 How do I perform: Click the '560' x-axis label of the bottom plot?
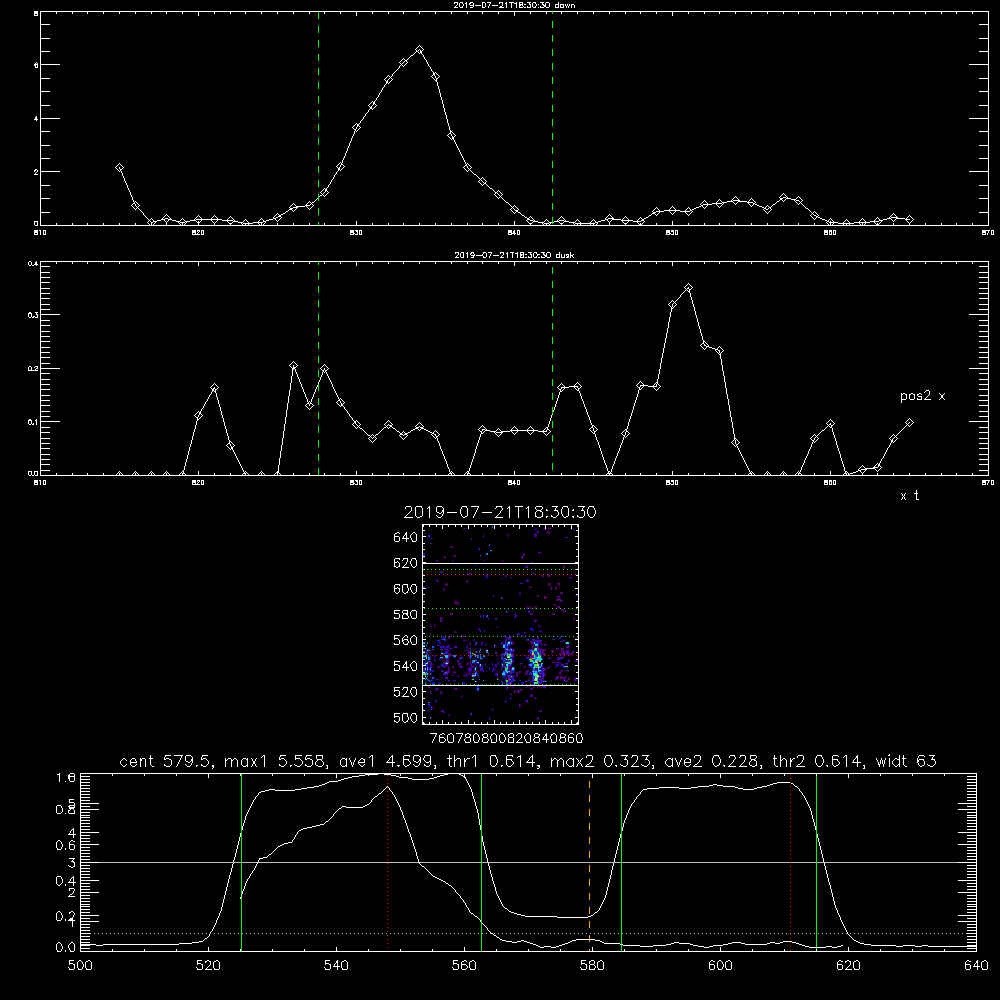(x=464, y=966)
